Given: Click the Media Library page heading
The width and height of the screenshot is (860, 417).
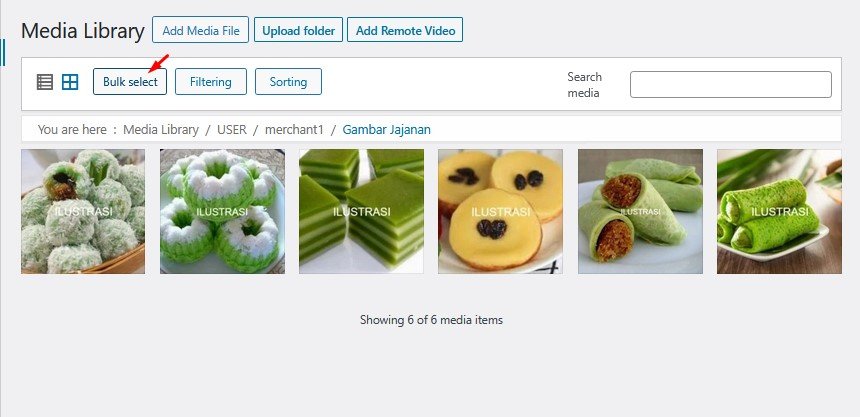Looking at the screenshot, I should [83, 31].
